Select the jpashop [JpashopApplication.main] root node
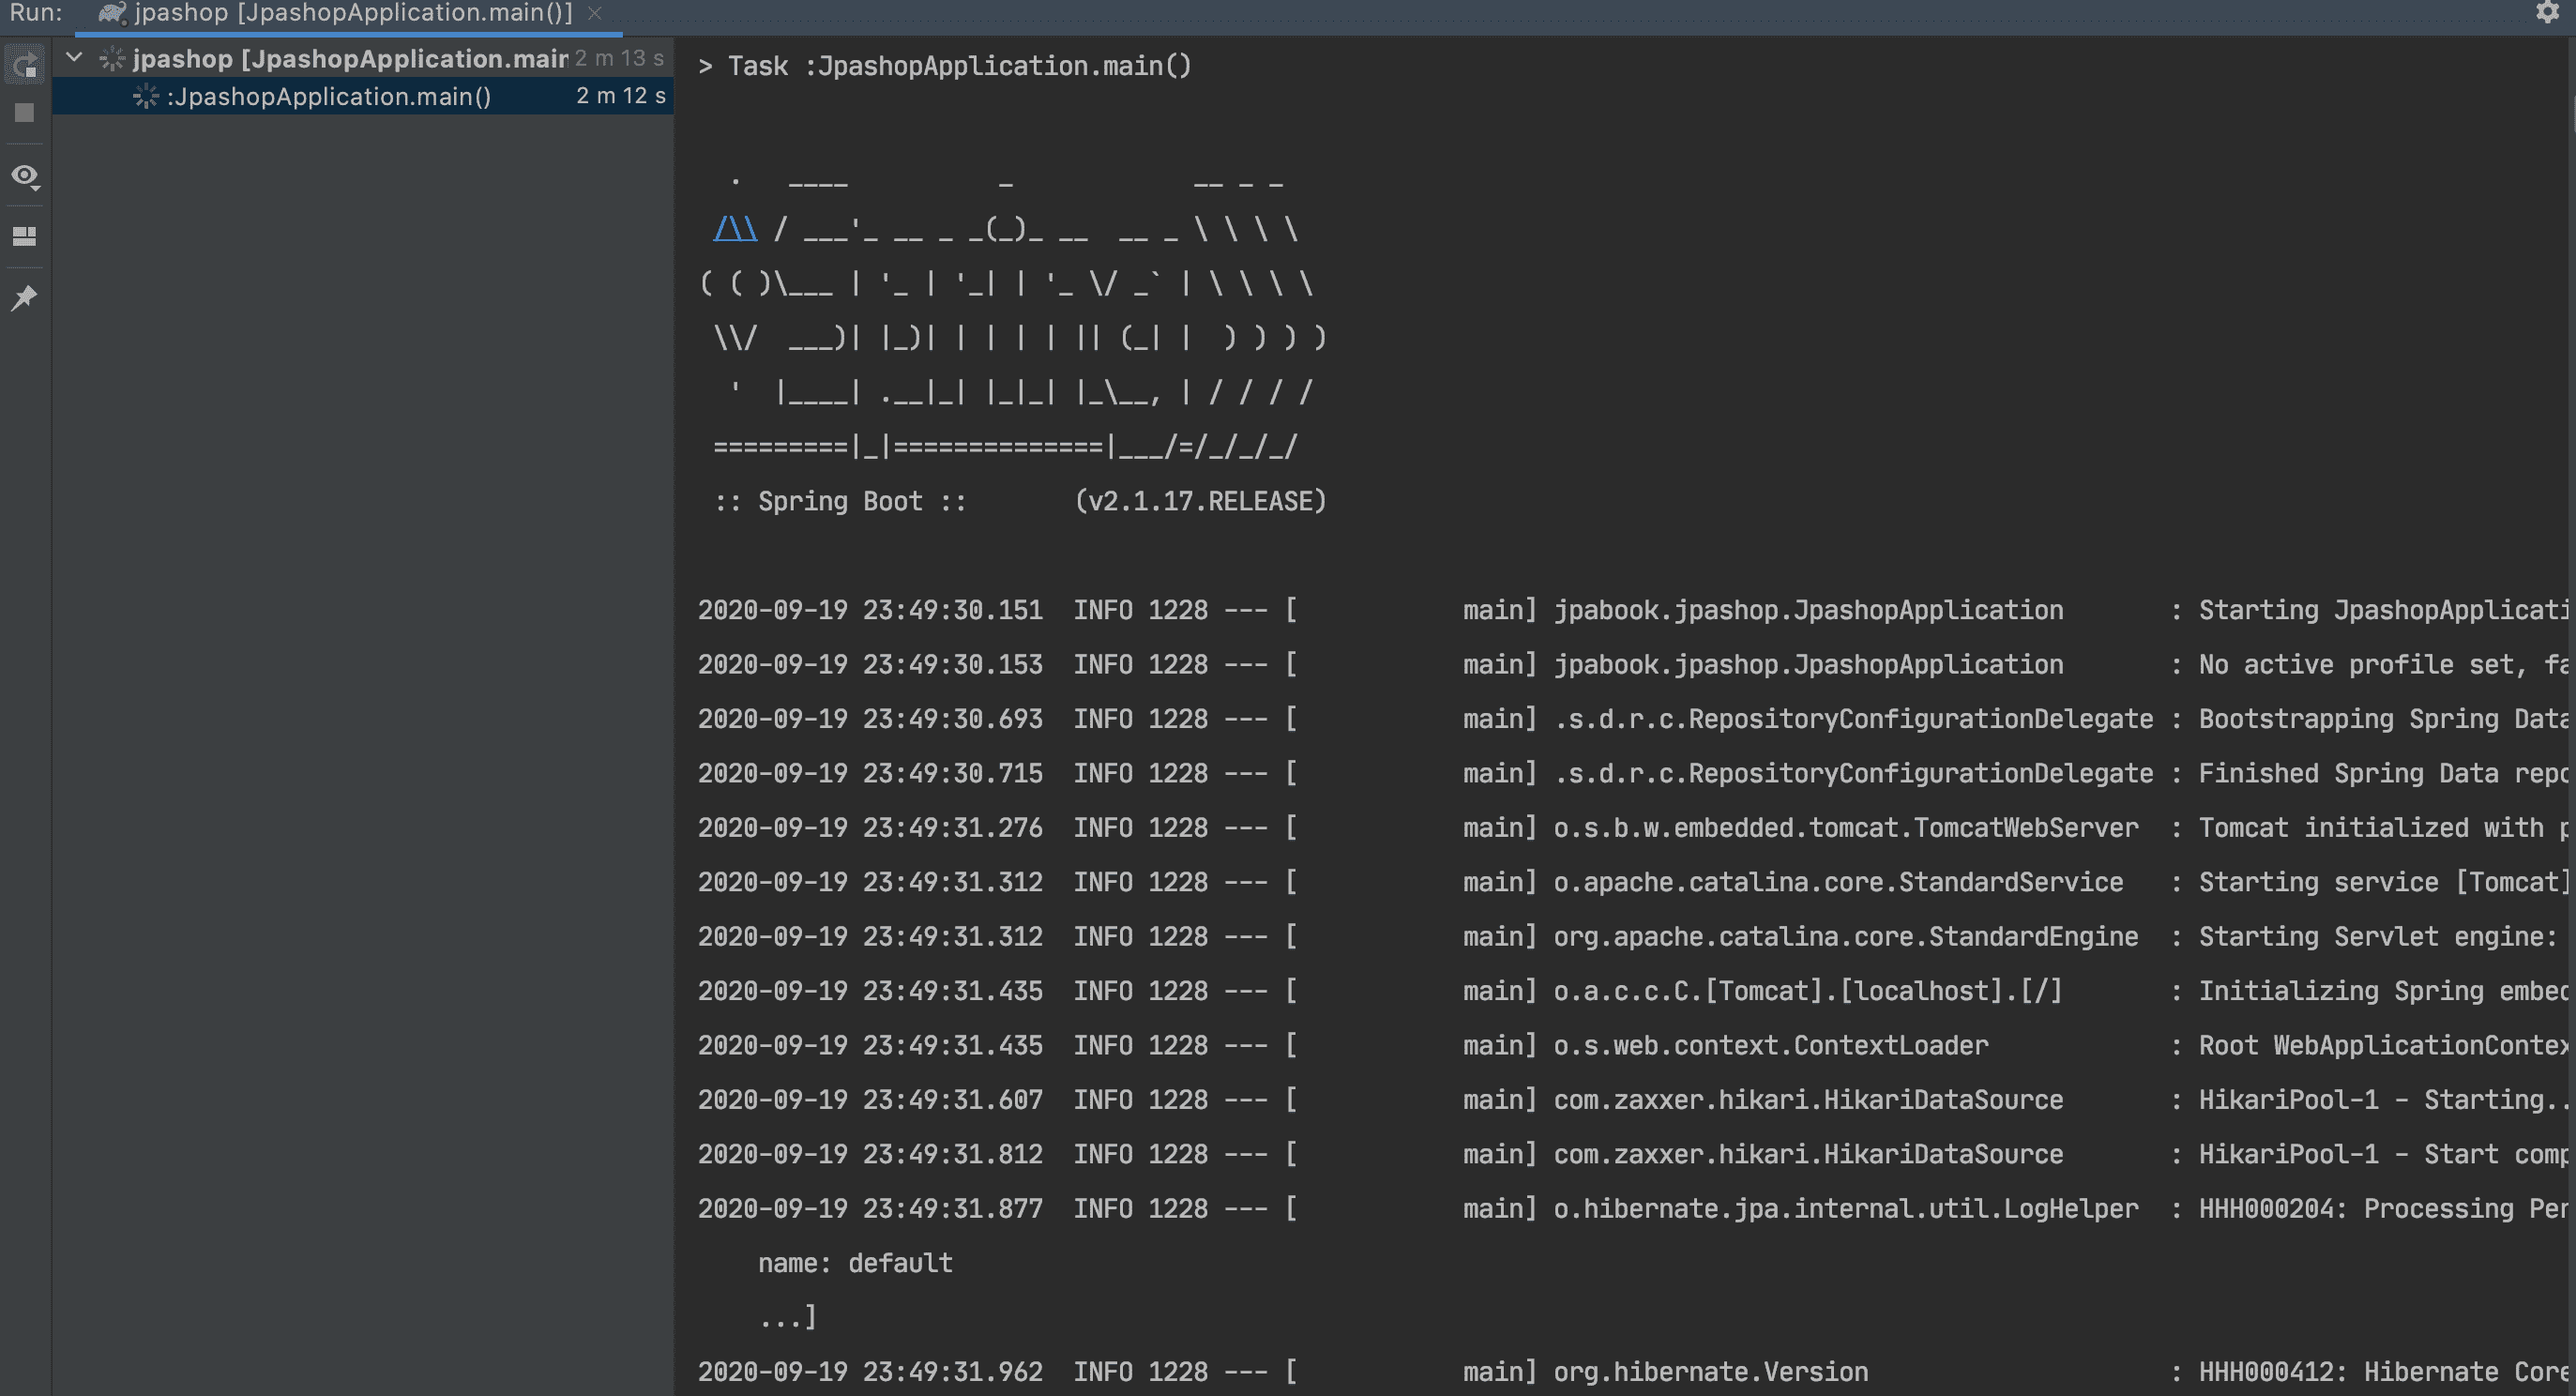 tap(350, 59)
